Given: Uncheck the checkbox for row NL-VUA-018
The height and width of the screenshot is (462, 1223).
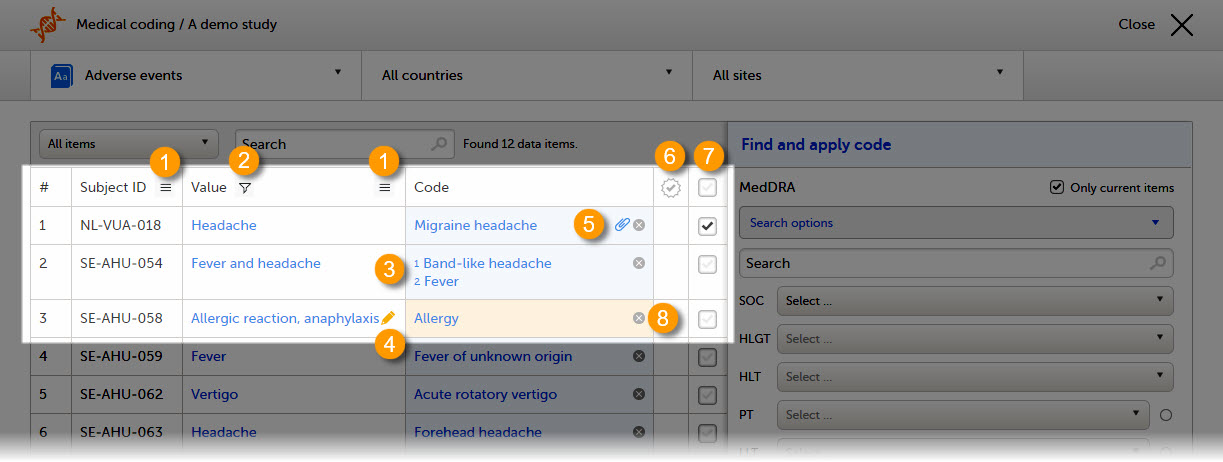Looking at the screenshot, I should point(707,226).
